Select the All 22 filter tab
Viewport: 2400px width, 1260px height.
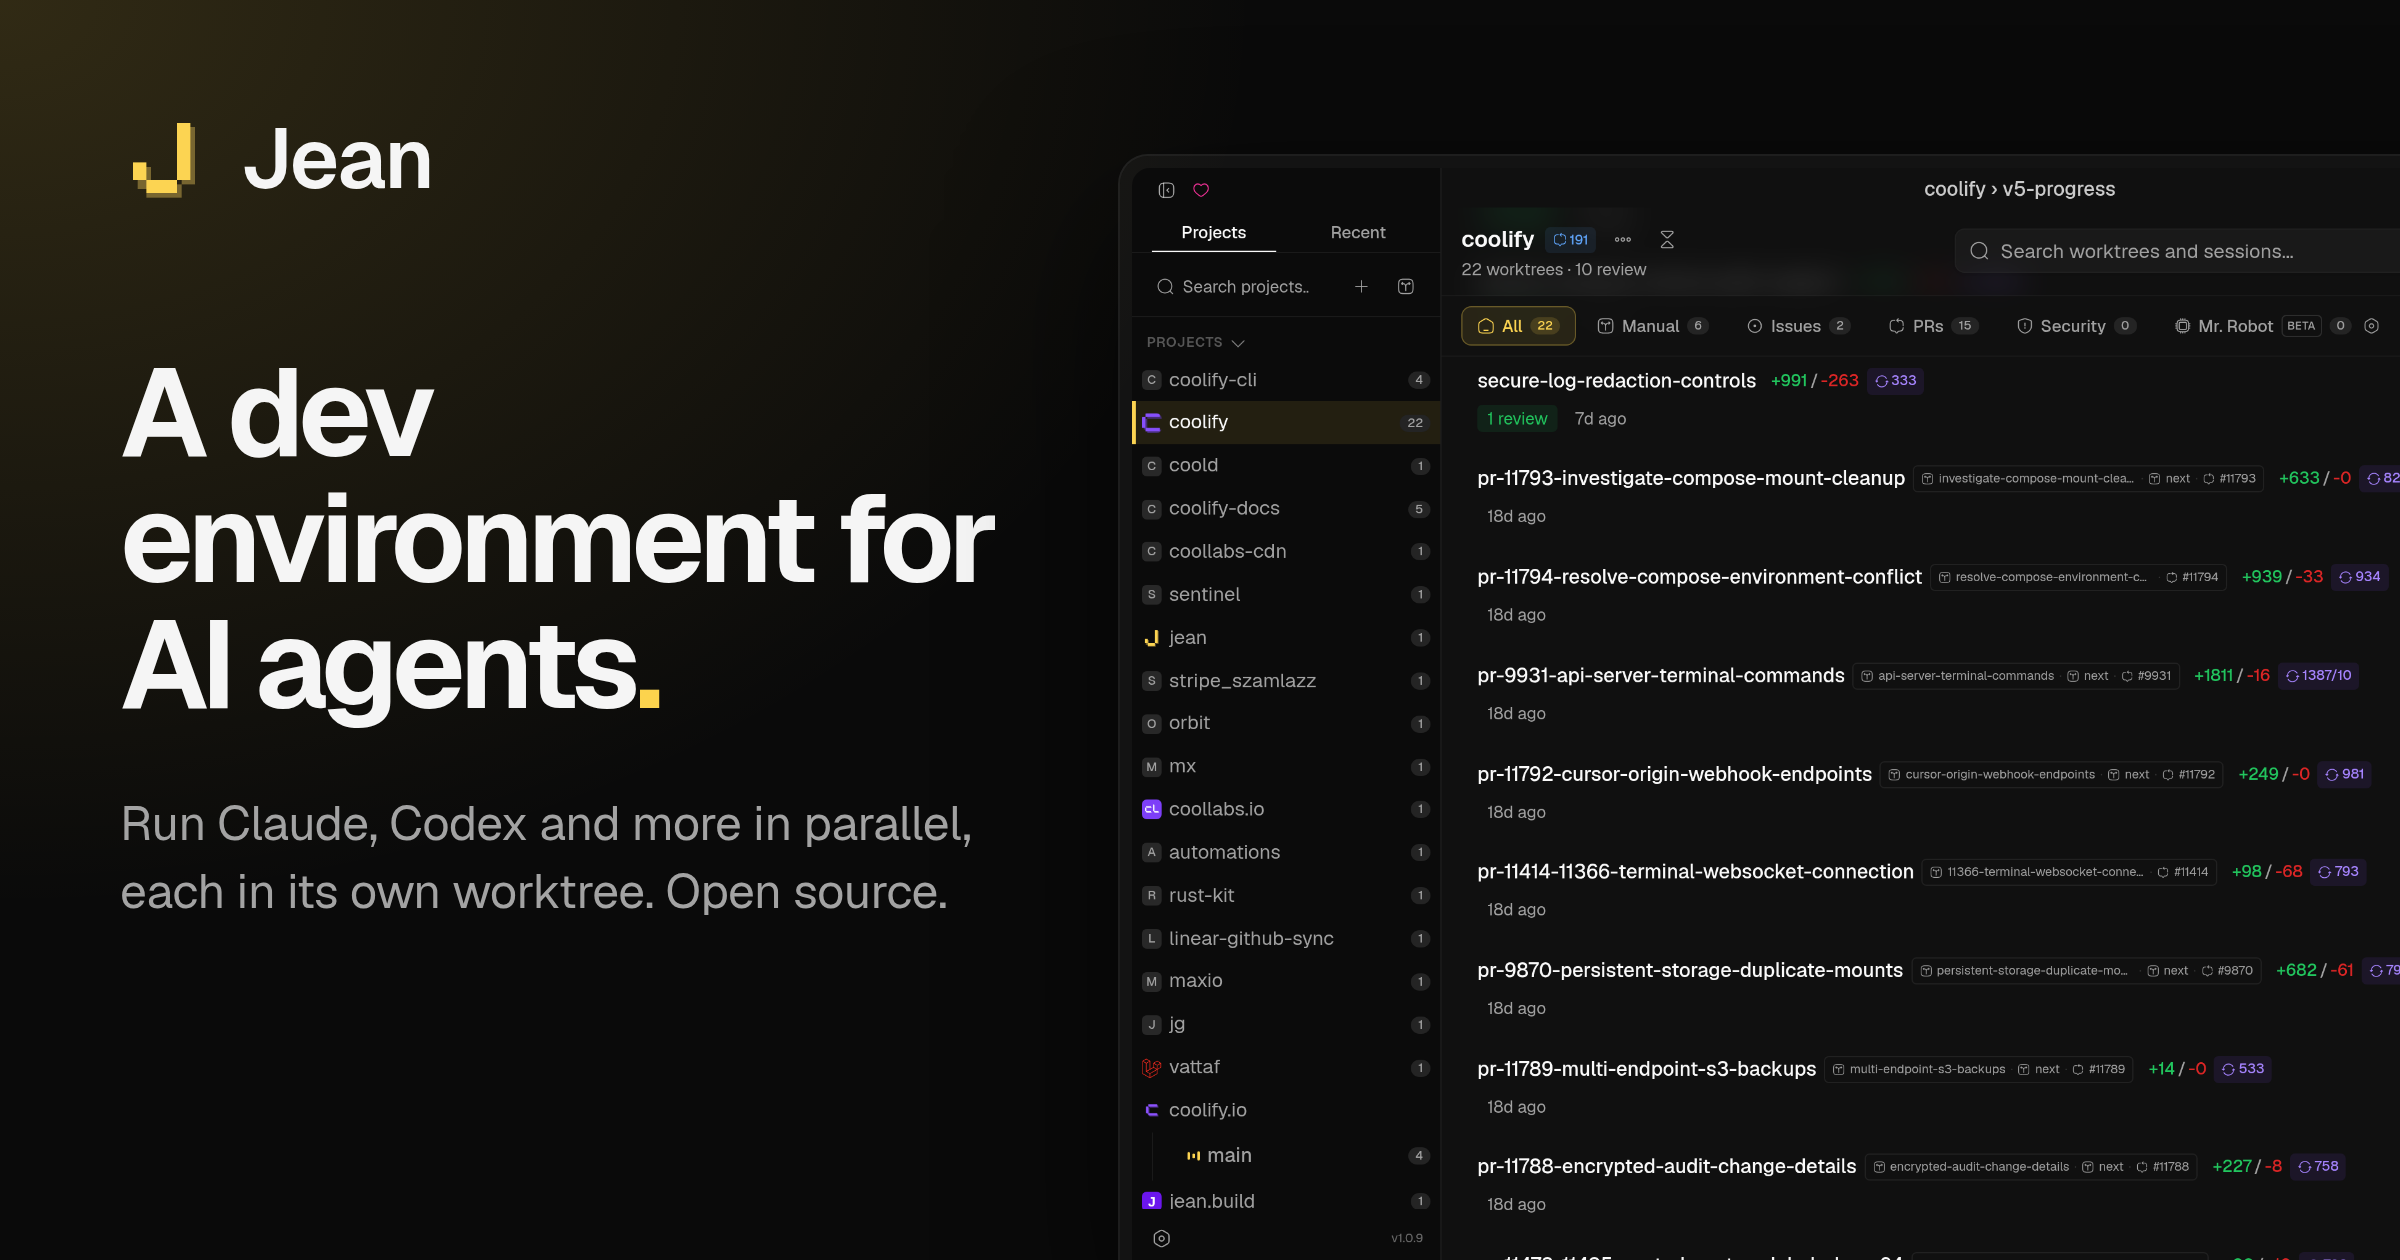click(x=1518, y=326)
